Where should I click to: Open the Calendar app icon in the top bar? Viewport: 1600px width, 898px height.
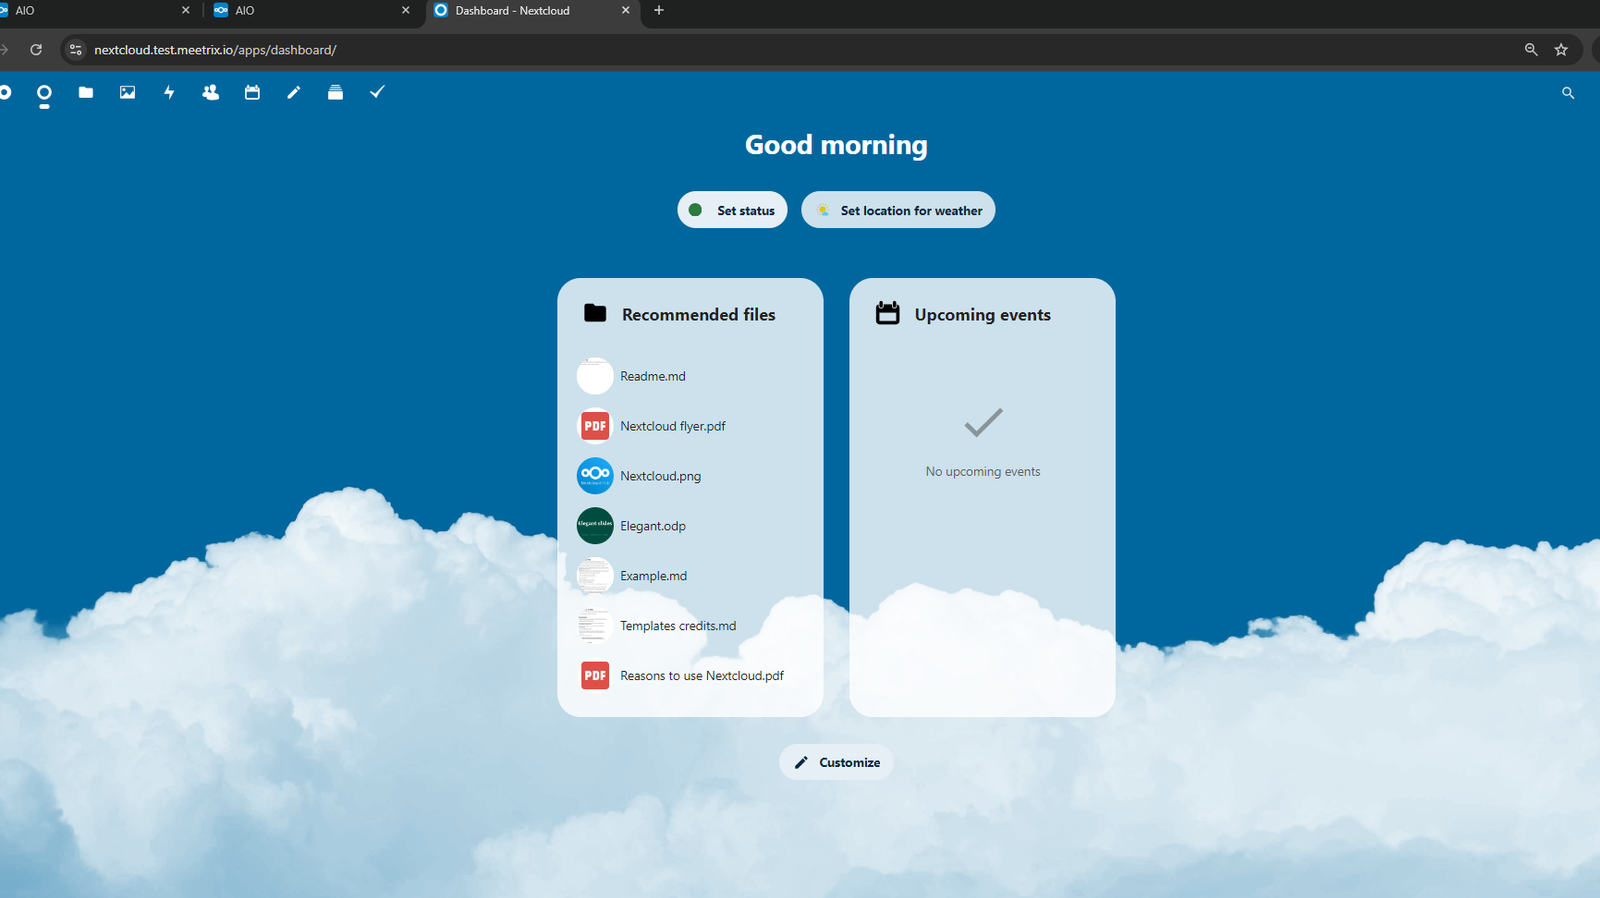click(252, 92)
